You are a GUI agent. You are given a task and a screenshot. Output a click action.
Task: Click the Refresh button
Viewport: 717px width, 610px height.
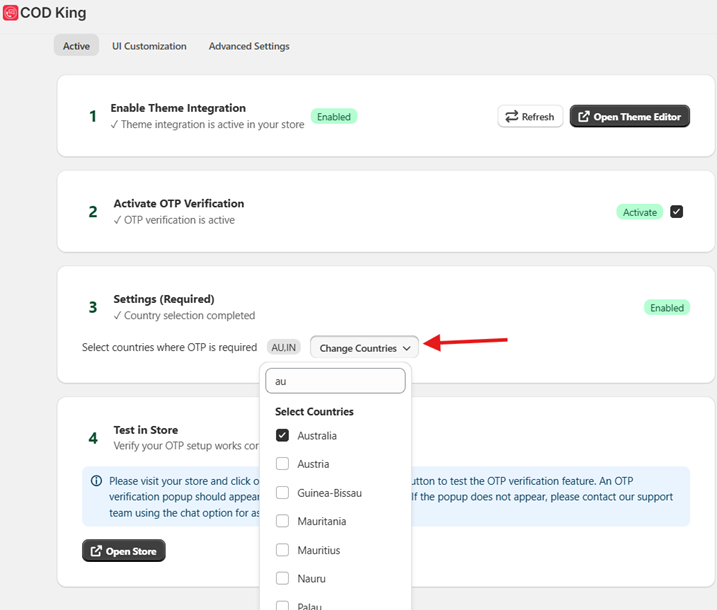530,117
